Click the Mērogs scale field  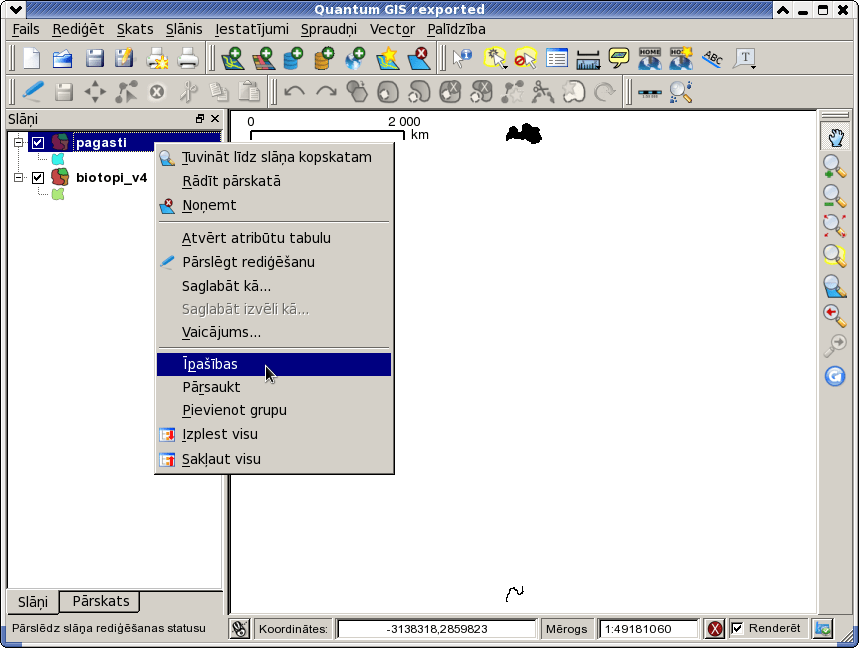coord(648,629)
